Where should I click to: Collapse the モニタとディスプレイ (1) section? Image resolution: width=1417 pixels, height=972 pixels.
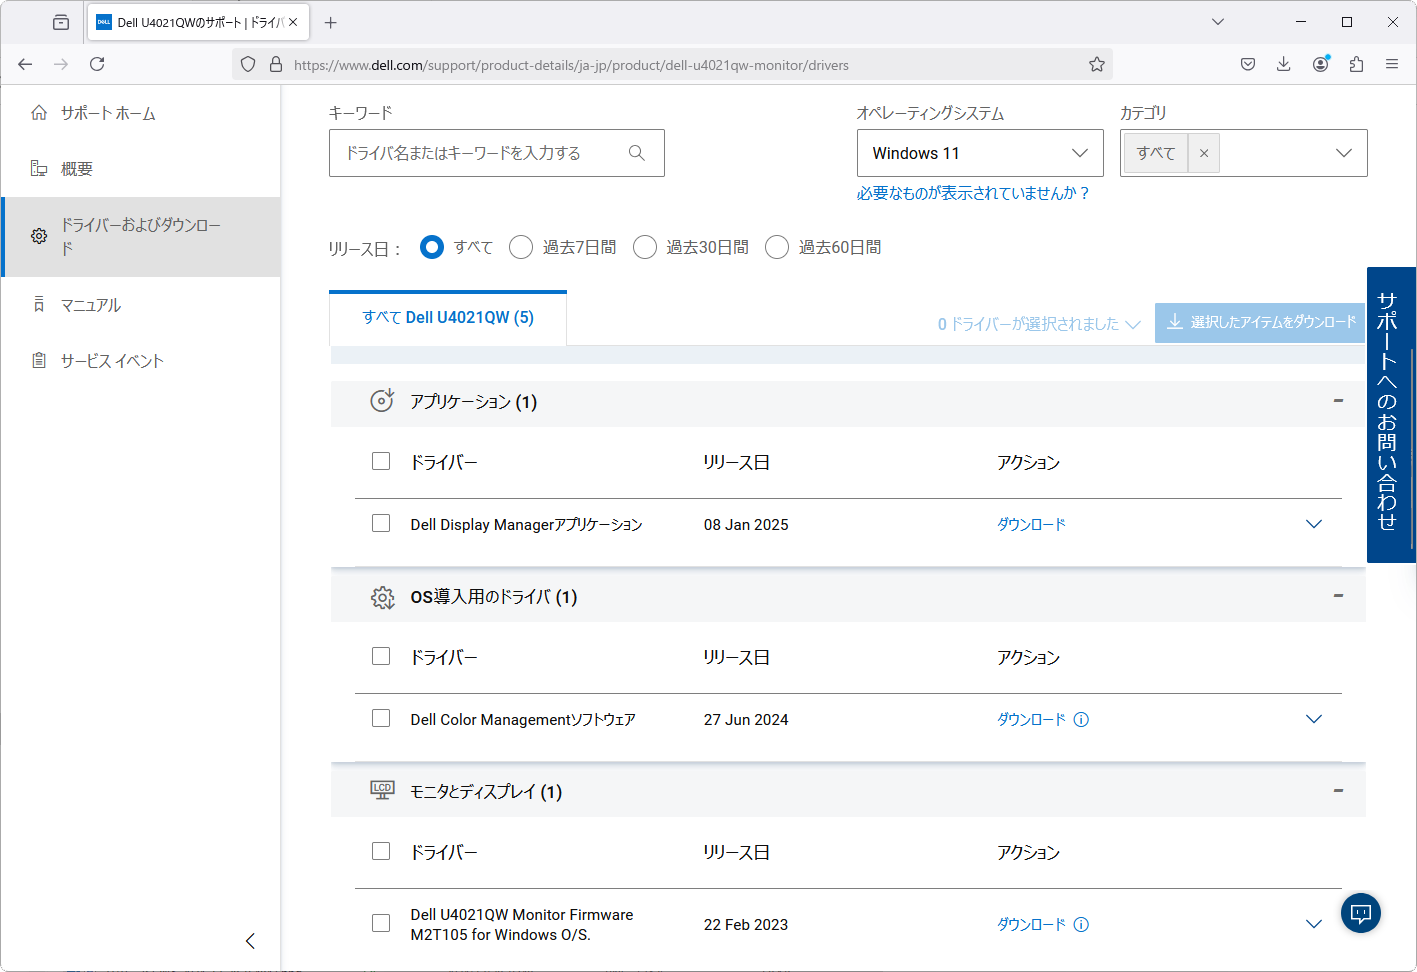(1338, 791)
